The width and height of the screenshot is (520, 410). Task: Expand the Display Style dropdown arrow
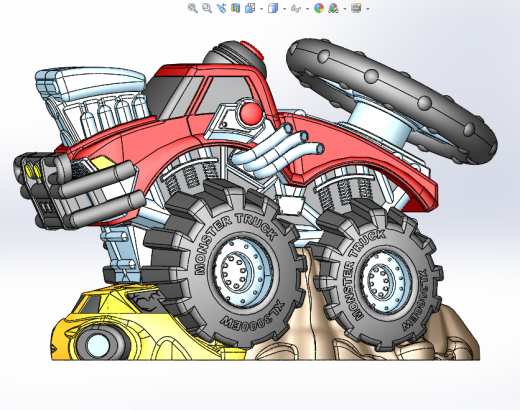coord(284,9)
